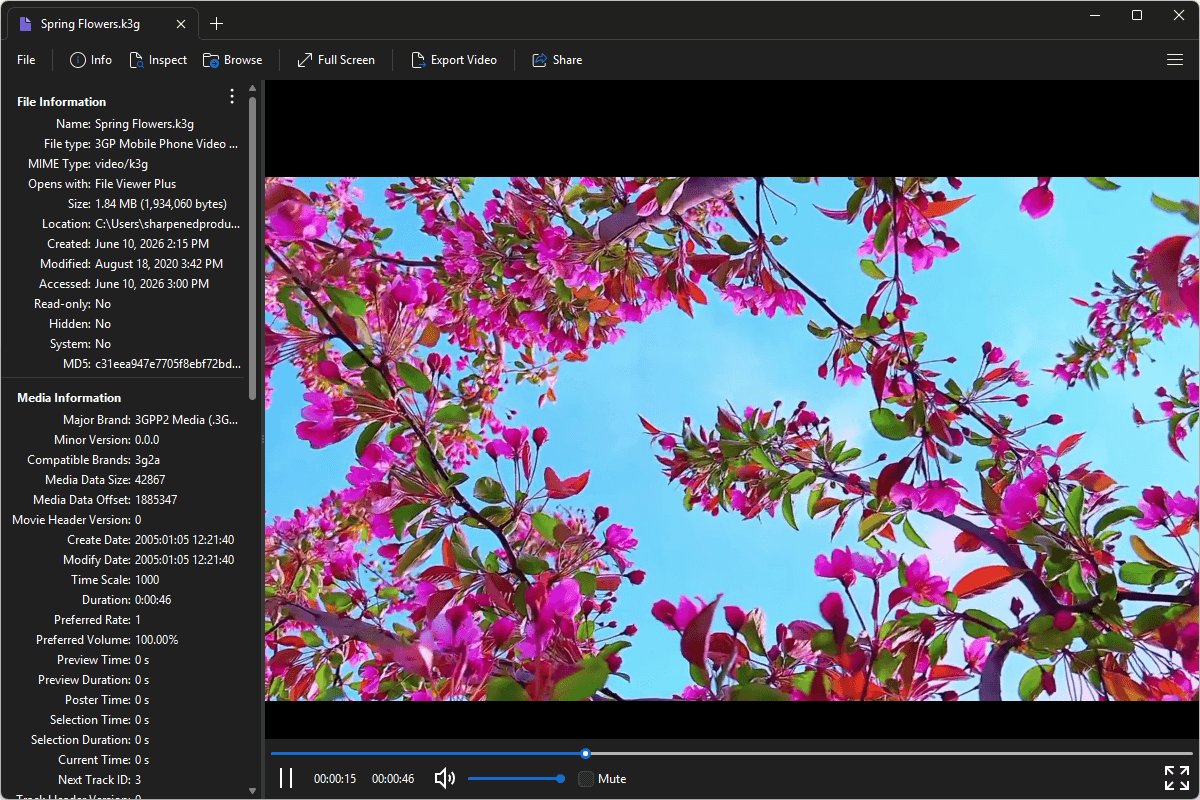Click the Media Data Size value 42867
Image resolution: width=1200 pixels, height=800 pixels.
[x=152, y=480]
